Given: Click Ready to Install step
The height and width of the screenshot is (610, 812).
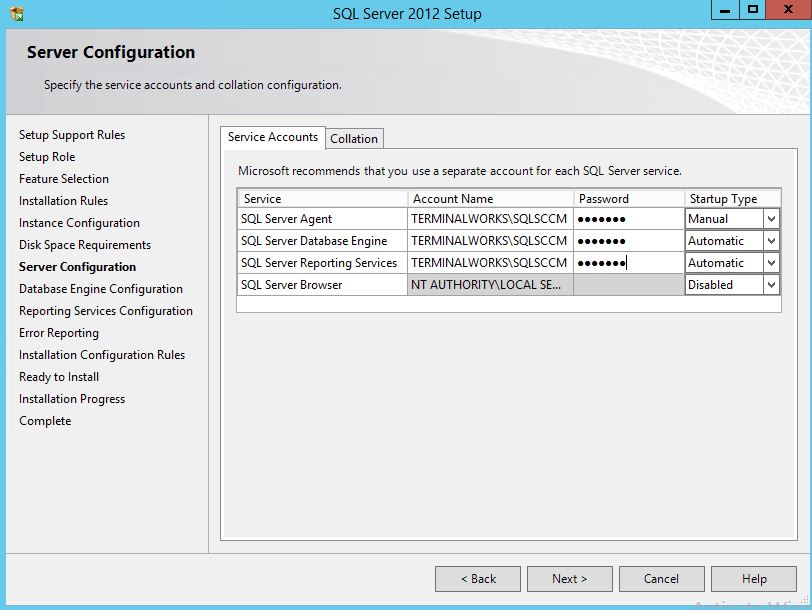Looking at the screenshot, I should 59,377.
